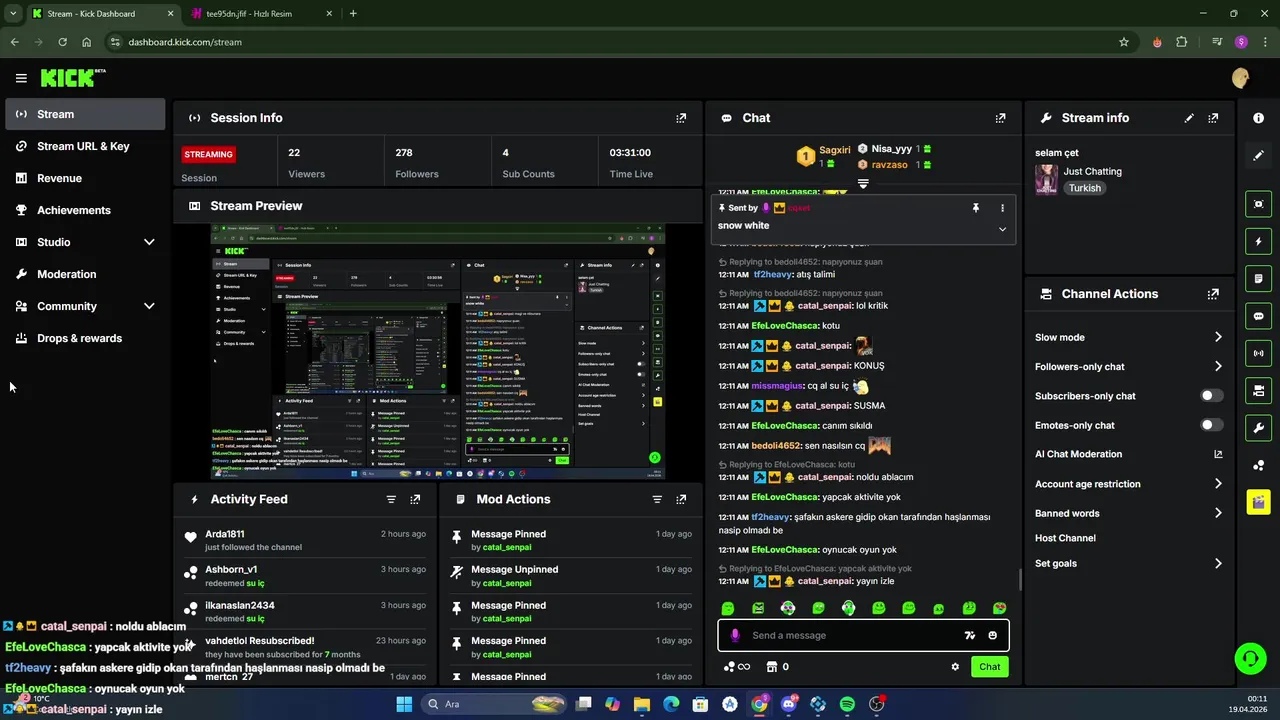Open catal_senpai under first Message Pinned
This screenshot has width=1280, height=720.
(x=506, y=547)
